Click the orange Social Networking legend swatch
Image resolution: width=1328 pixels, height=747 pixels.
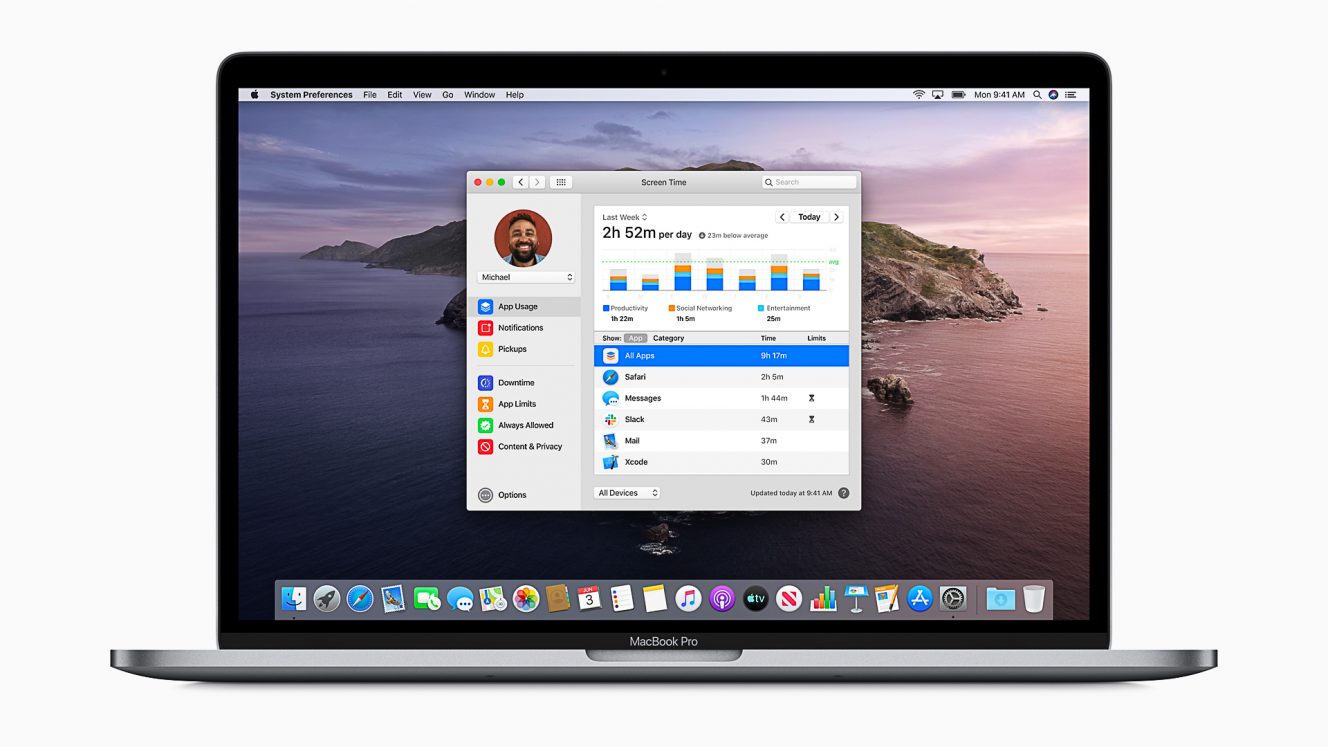click(x=672, y=308)
